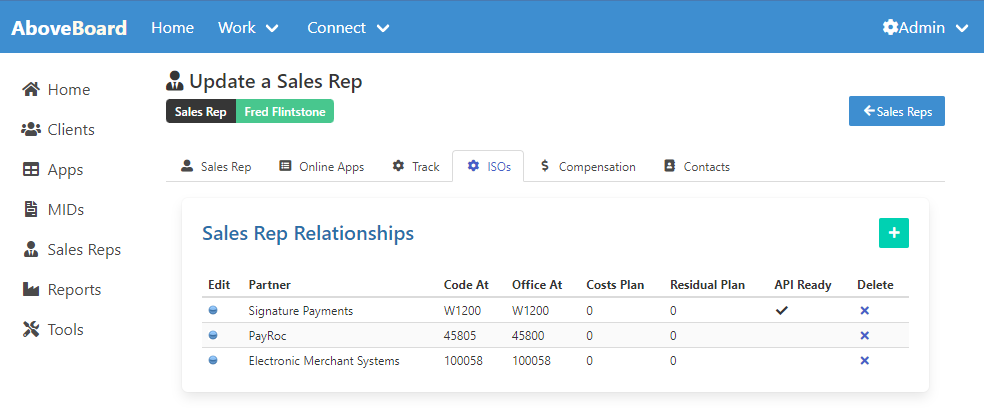Image resolution: width=984 pixels, height=408 pixels.
Task: Toggle API Ready checkmark for Signature Payments
Action: (782, 311)
